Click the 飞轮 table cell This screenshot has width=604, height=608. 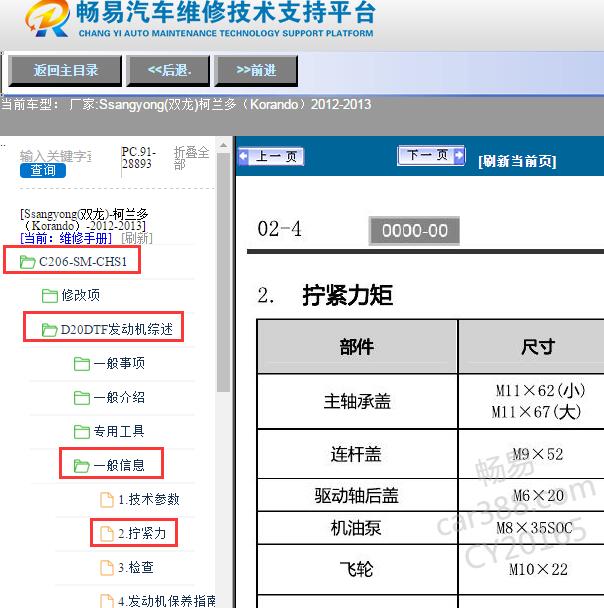point(356,569)
